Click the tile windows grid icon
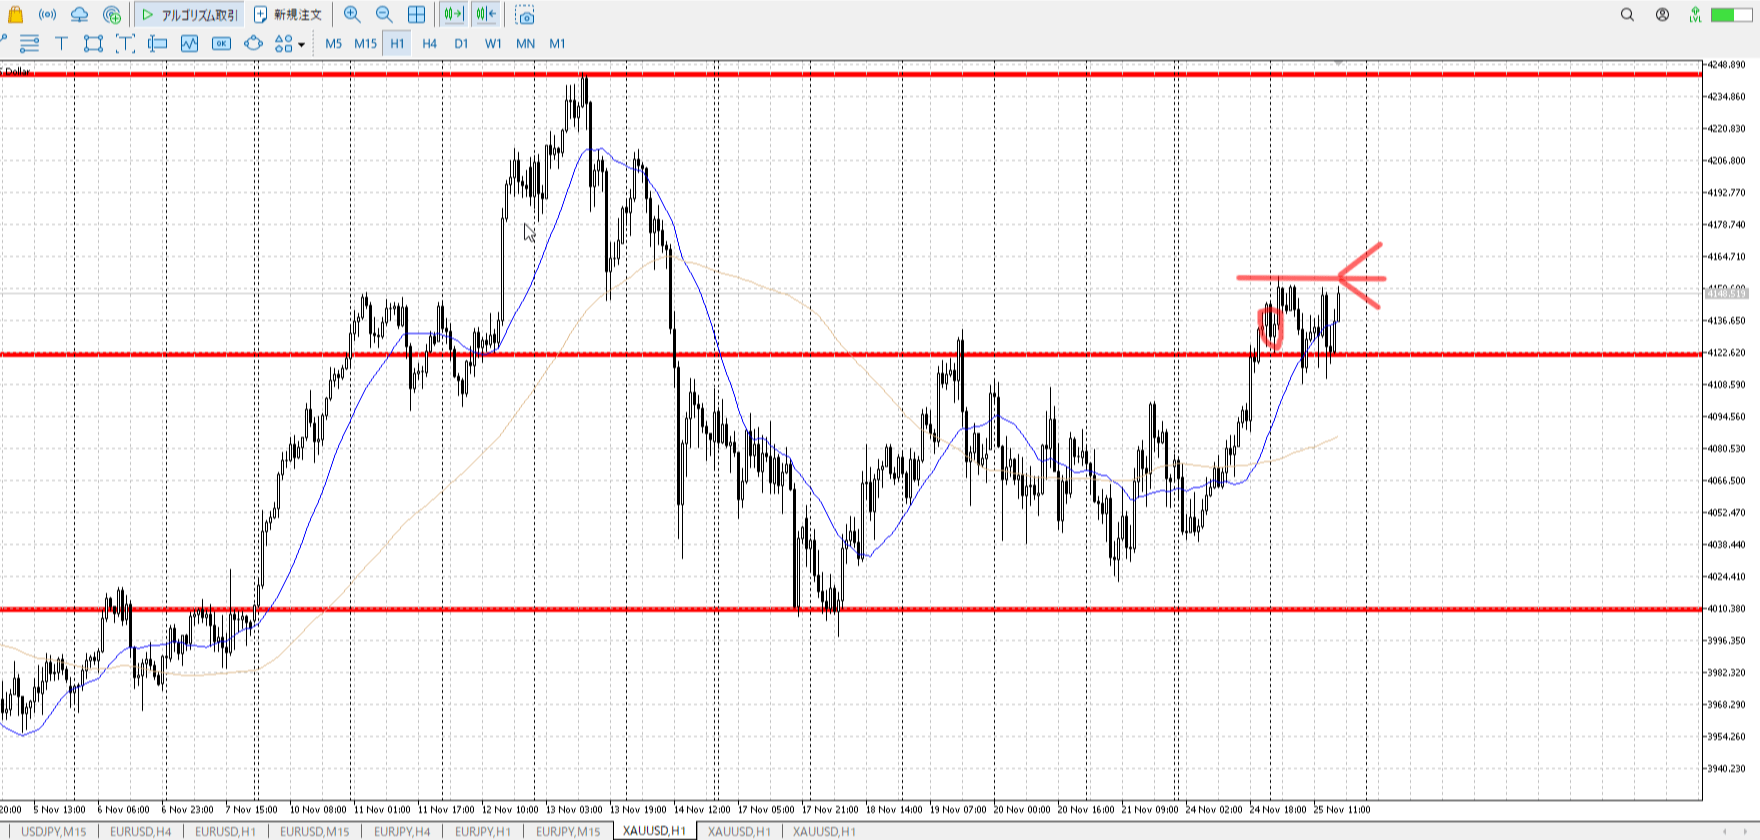 pyautogui.click(x=416, y=14)
